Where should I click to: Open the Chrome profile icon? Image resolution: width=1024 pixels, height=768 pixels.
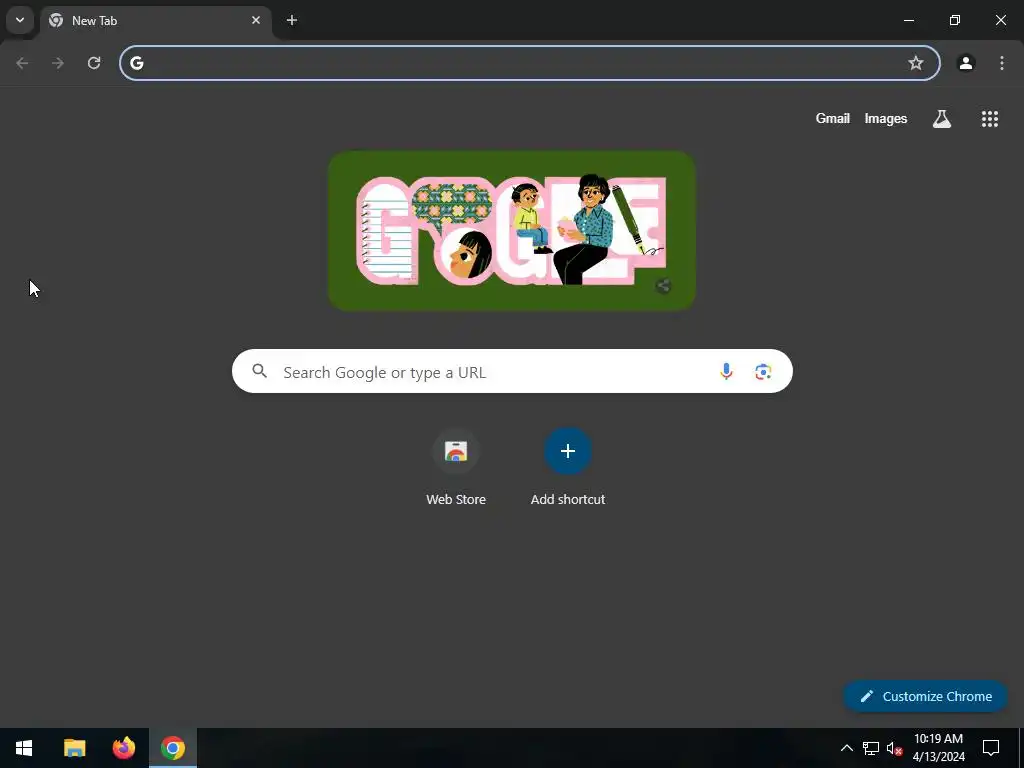tap(966, 63)
